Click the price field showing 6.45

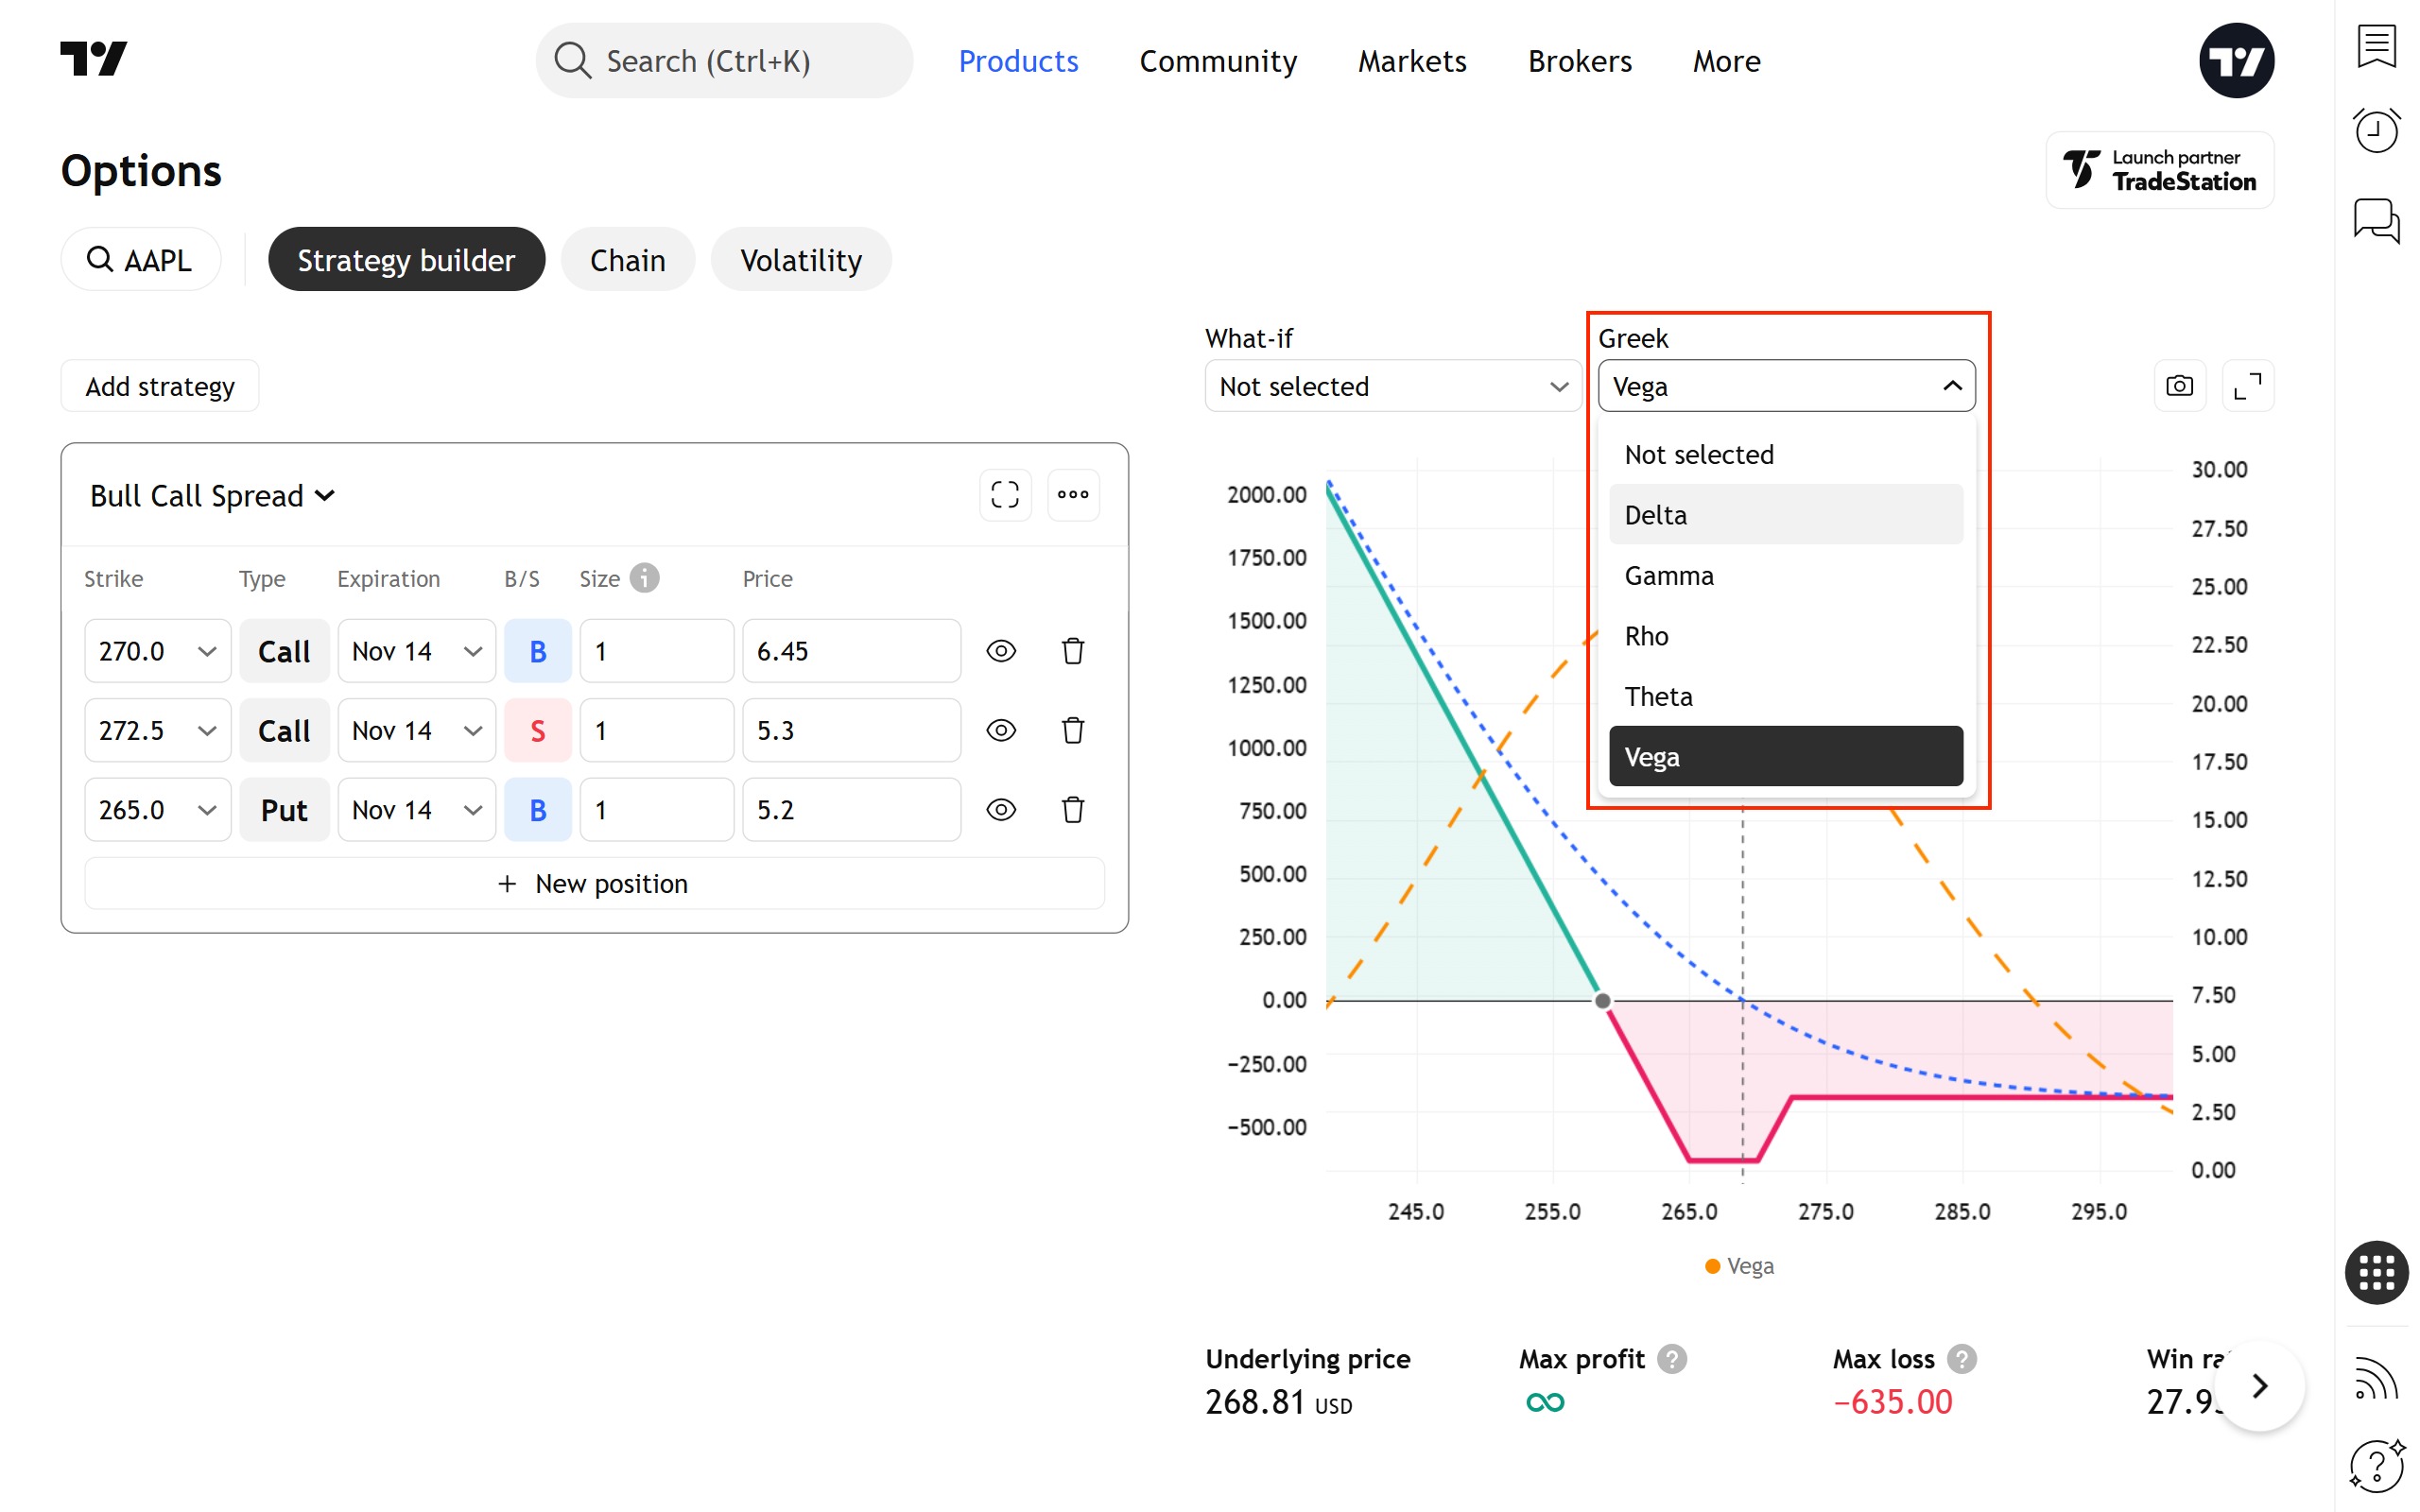[x=850, y=651]
